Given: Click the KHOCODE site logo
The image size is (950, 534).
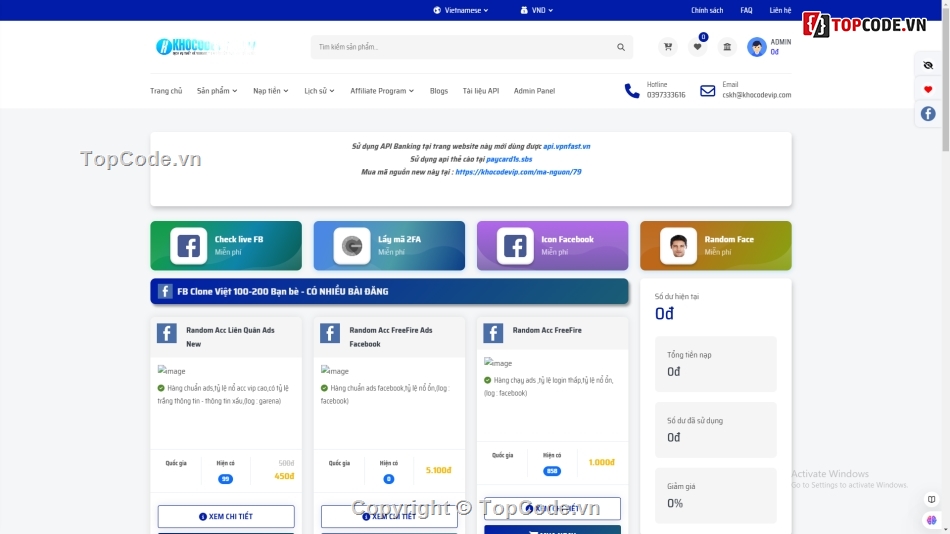Looking at the screenshot, I should [206, 47].
